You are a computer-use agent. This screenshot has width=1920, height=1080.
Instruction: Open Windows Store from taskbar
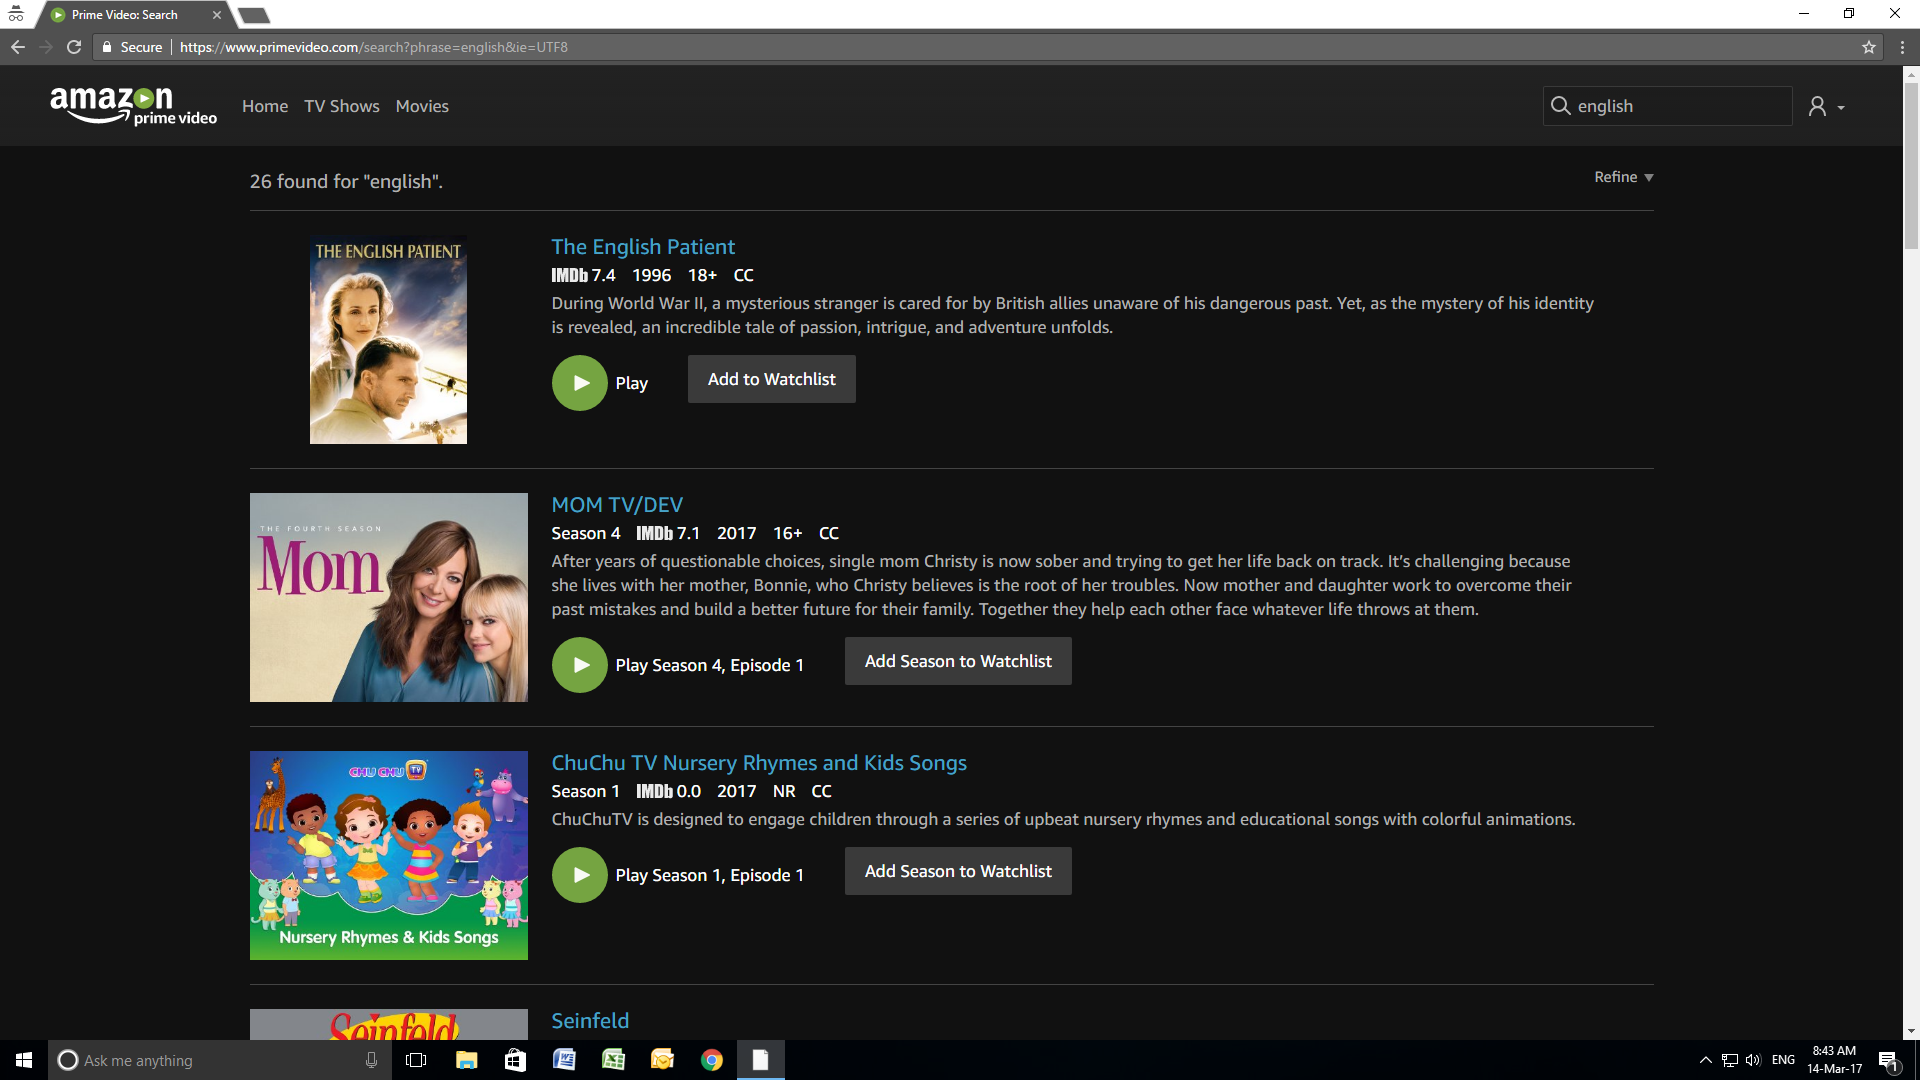(x=515, y=1060)
